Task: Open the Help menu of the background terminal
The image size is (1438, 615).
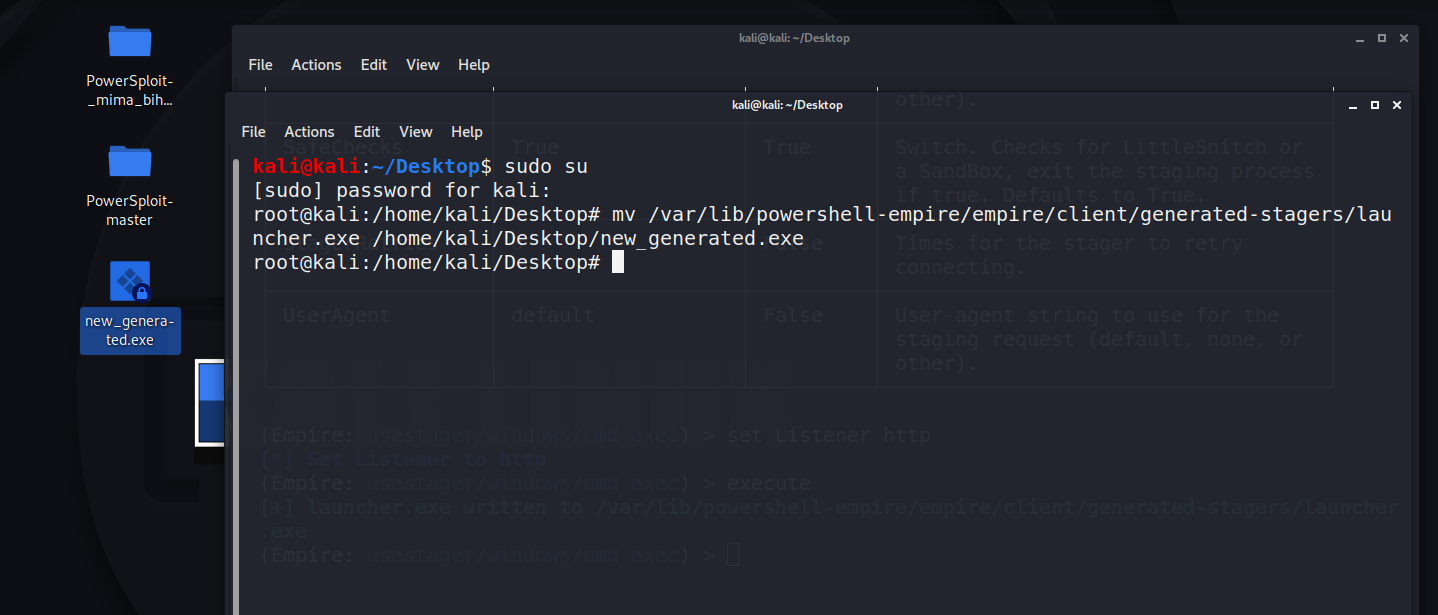Action: 474,64
